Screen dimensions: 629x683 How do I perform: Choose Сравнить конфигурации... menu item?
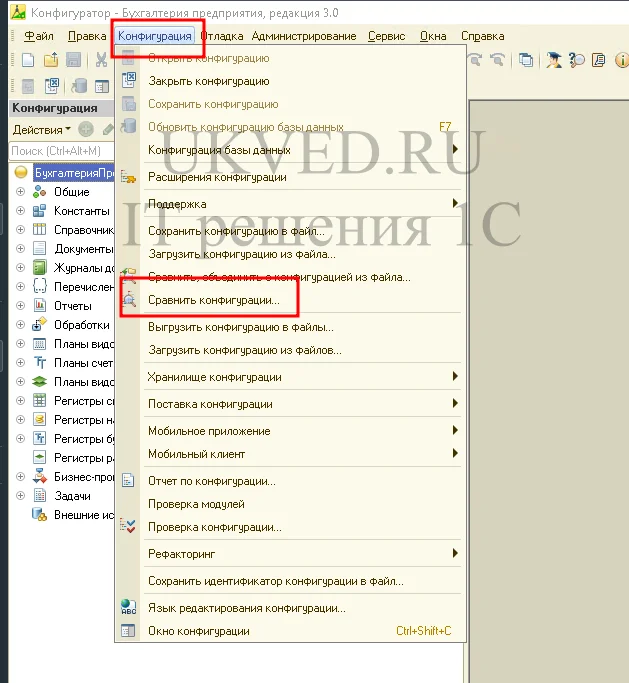214,300
